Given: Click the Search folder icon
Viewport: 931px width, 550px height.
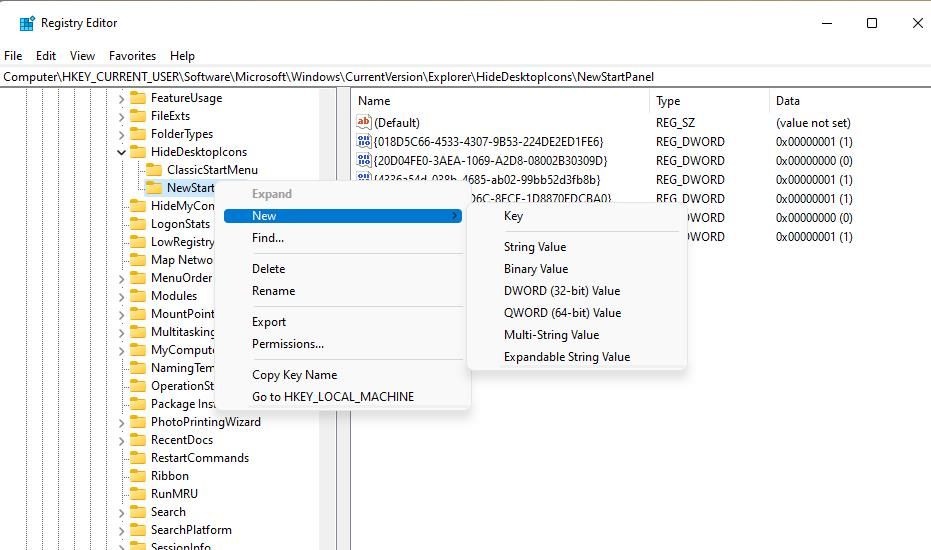Looking at the screenshot, I should (x=138, y=511).
